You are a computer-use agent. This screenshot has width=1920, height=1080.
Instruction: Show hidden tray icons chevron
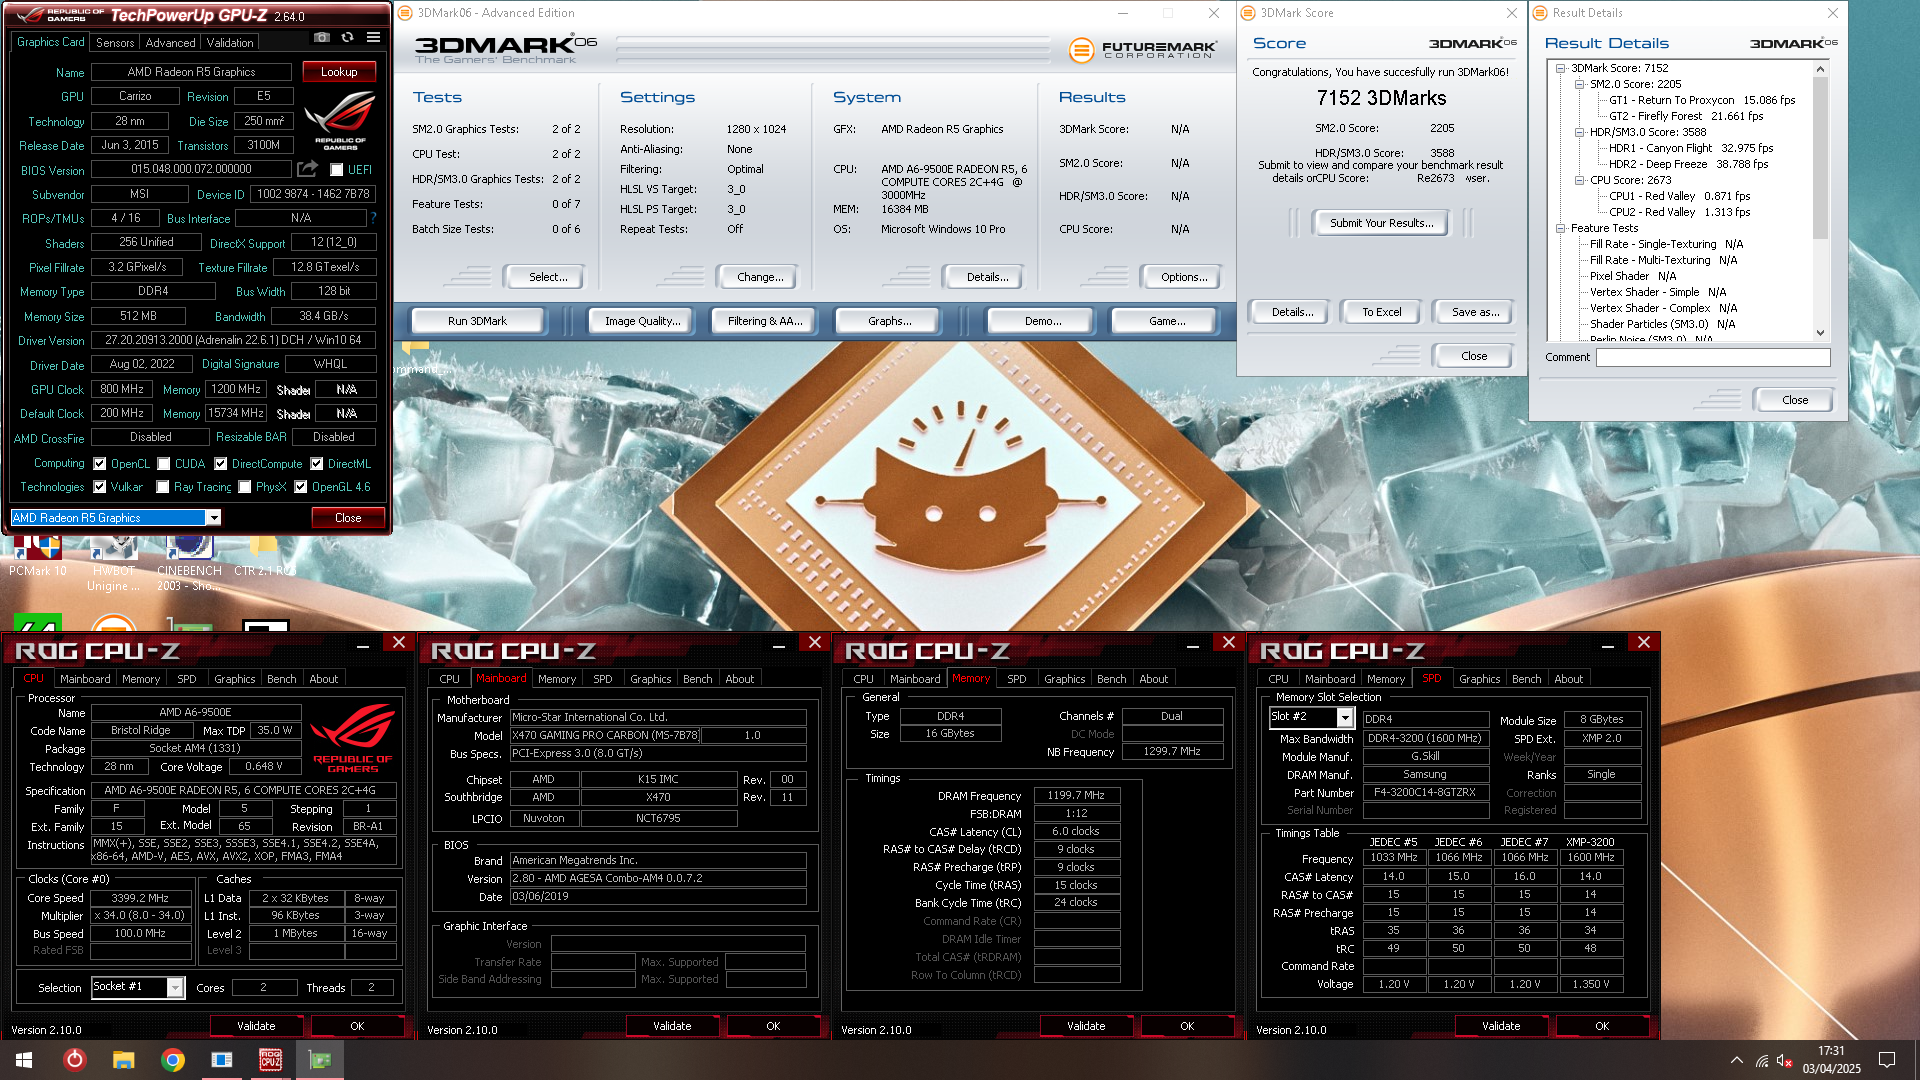coord(1736,1060)
